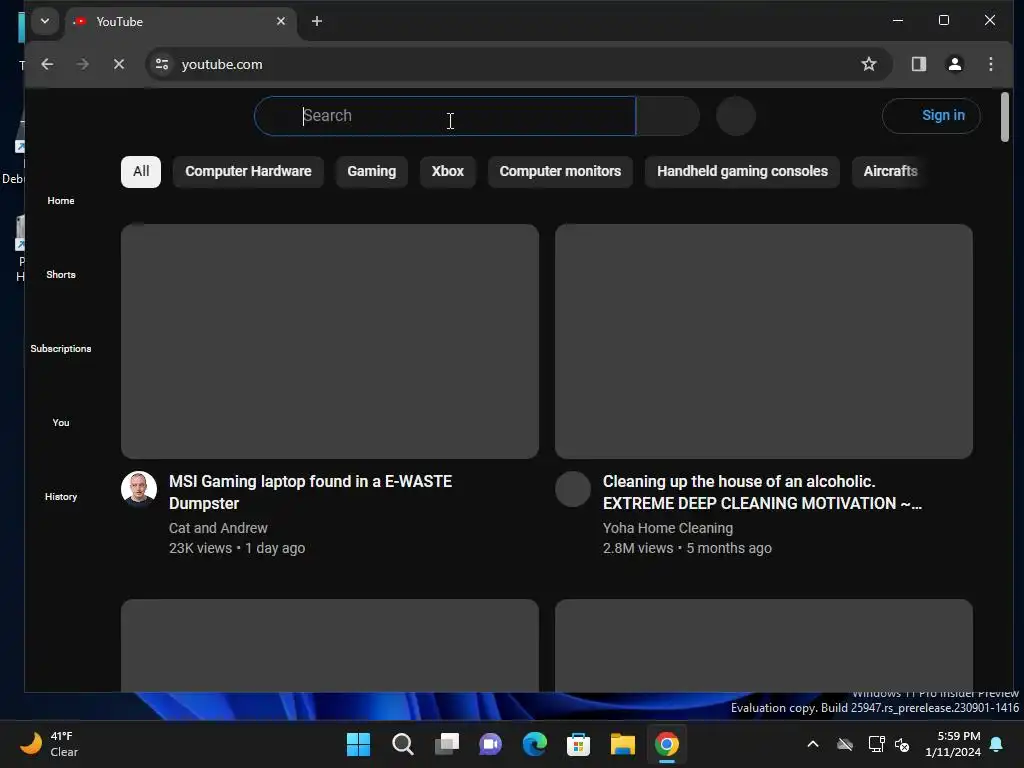
Task: Open Windows taskbar Search
Action: 402,744
